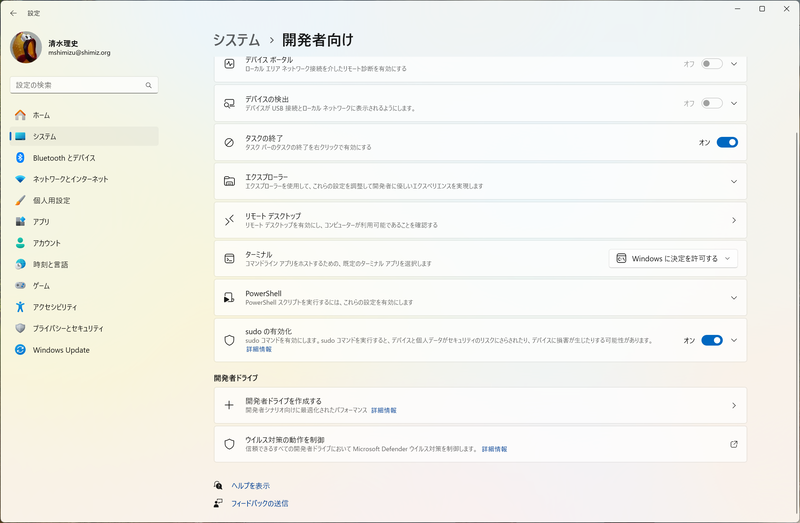Expand the PowerShell section chevron
The image size is (800, 523).
[x=734, y=297]
